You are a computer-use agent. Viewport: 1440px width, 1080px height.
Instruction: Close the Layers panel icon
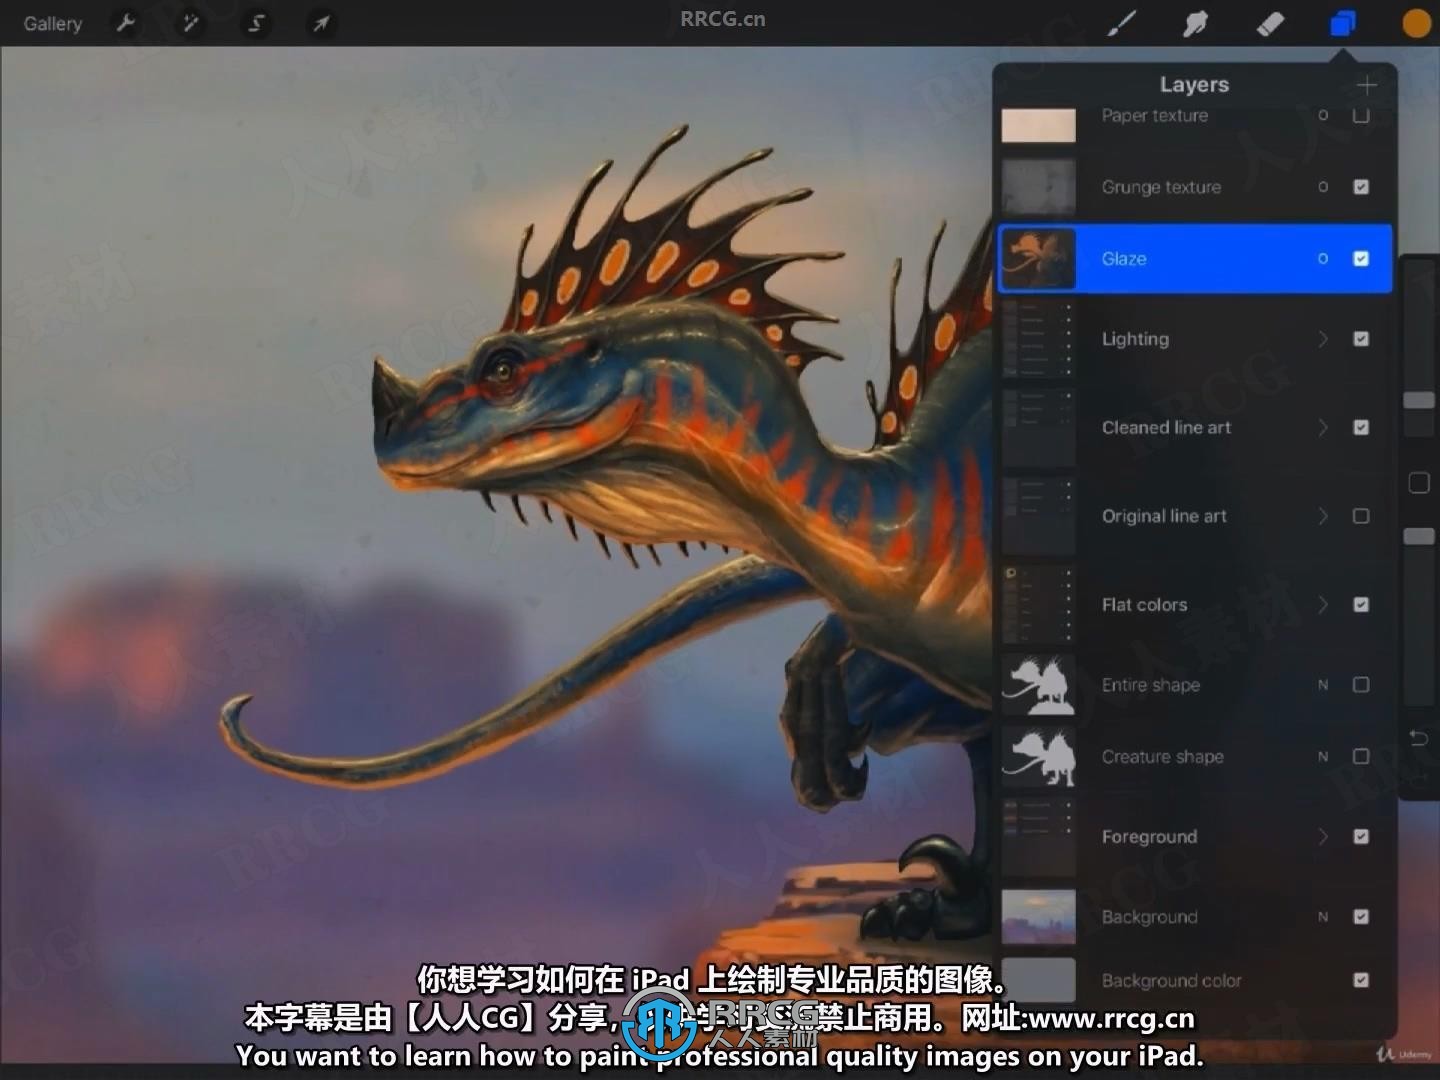1343,22
